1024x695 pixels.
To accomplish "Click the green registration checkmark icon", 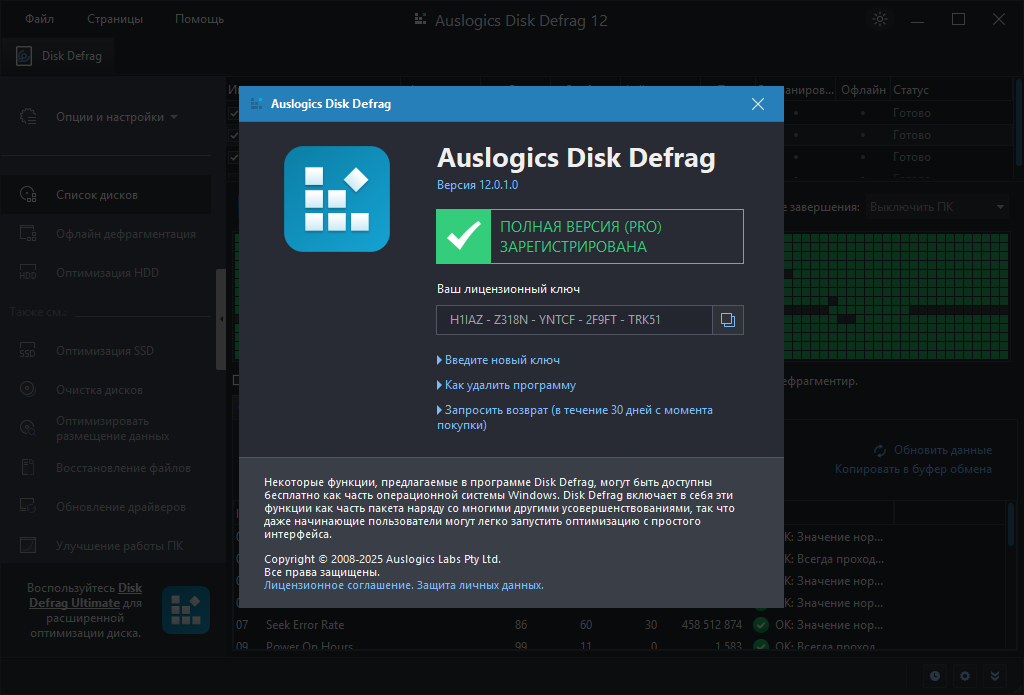I will 464,236.
